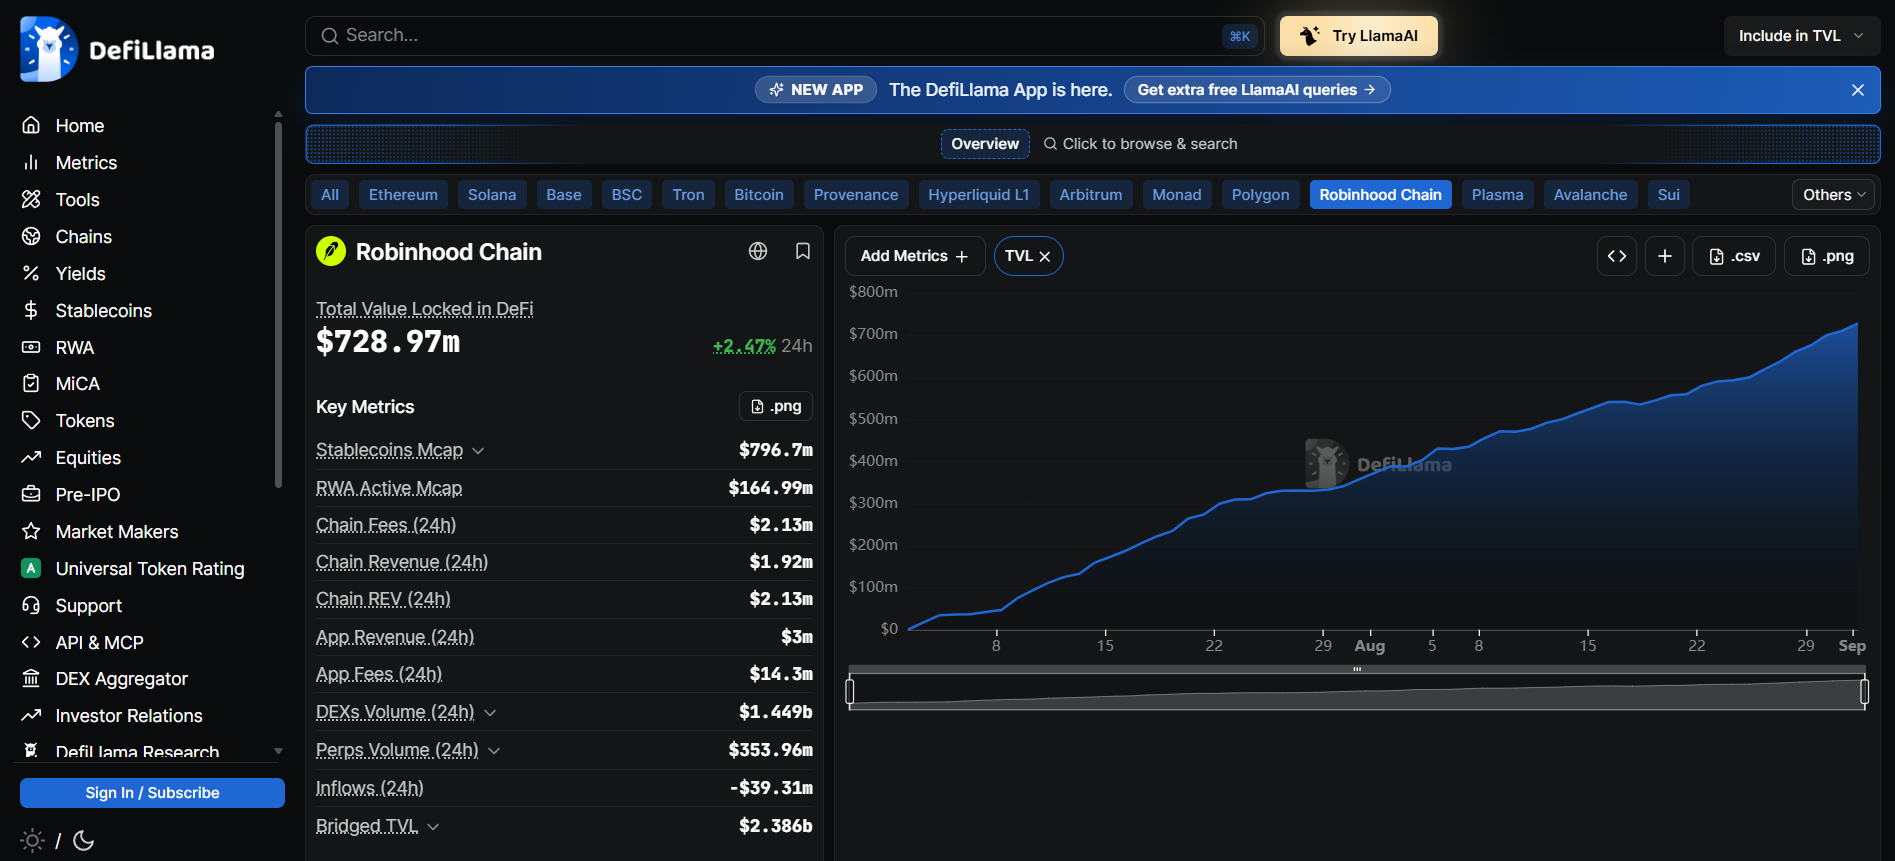Click the right range slider handle
The height and width of the screenshot is (861, 1895).
point(1864,691)
